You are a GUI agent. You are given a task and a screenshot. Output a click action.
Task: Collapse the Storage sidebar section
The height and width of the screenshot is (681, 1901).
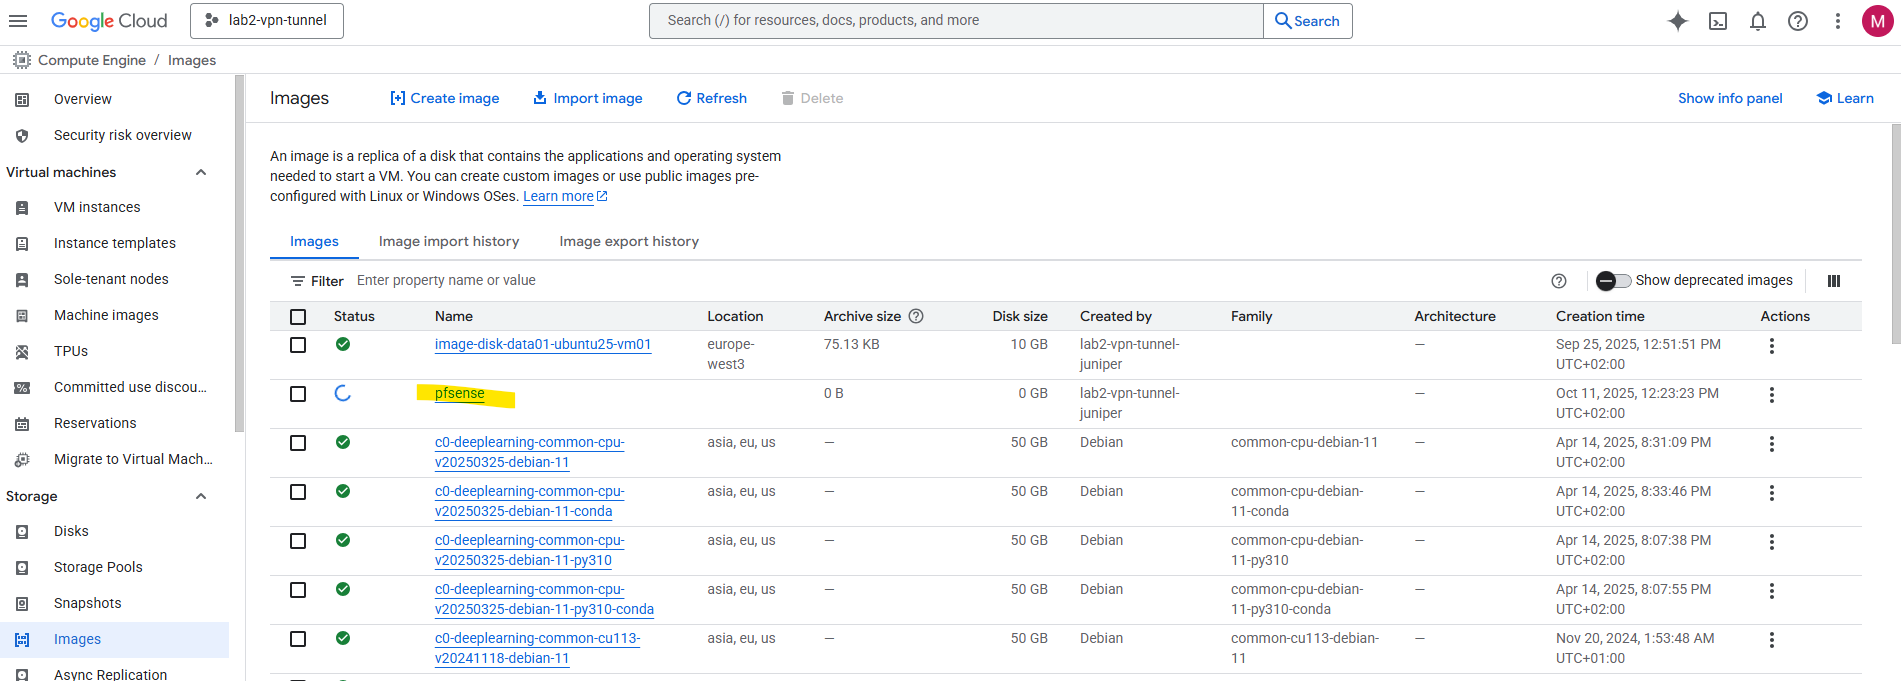201,496
